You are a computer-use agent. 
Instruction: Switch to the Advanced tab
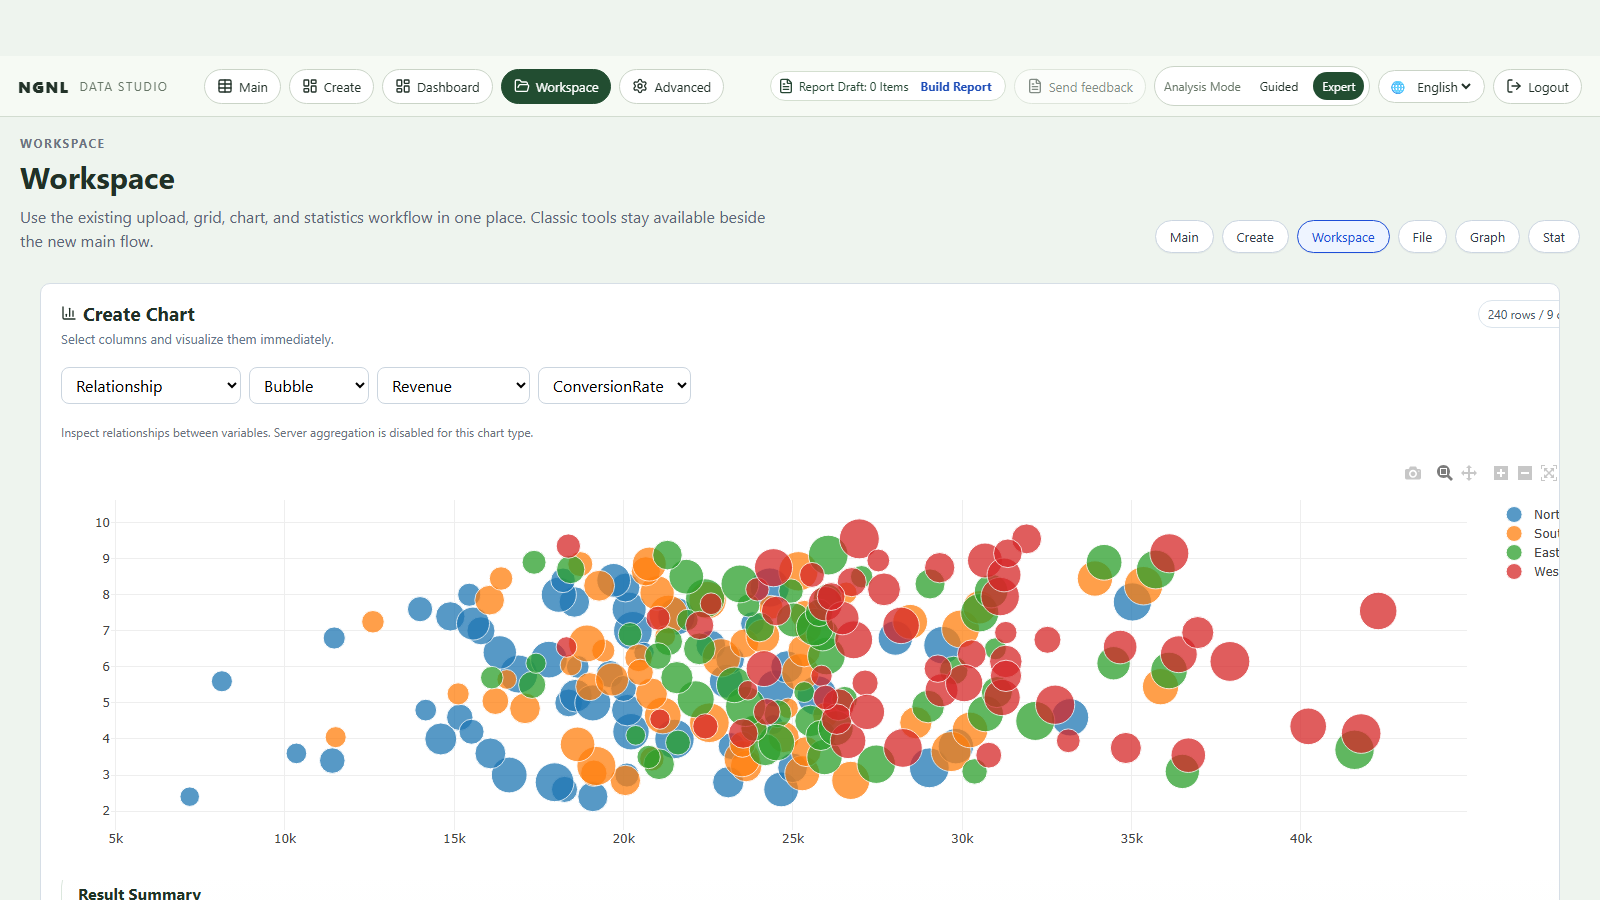pyautogui.click(x=671, y=87)
